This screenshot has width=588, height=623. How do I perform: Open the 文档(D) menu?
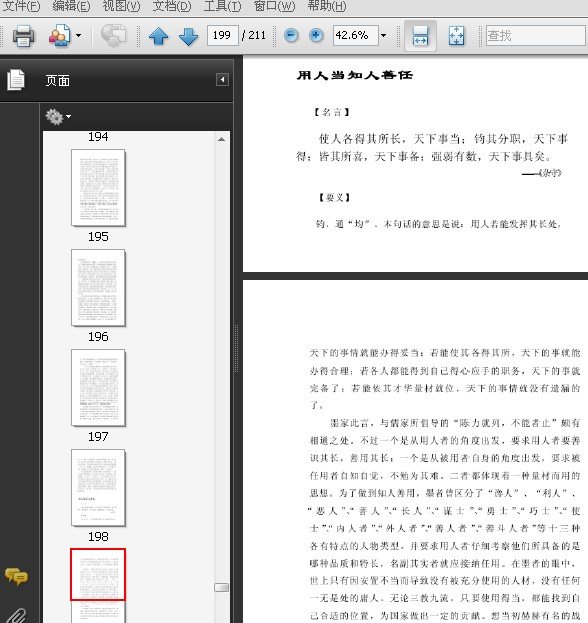[172, 6]
